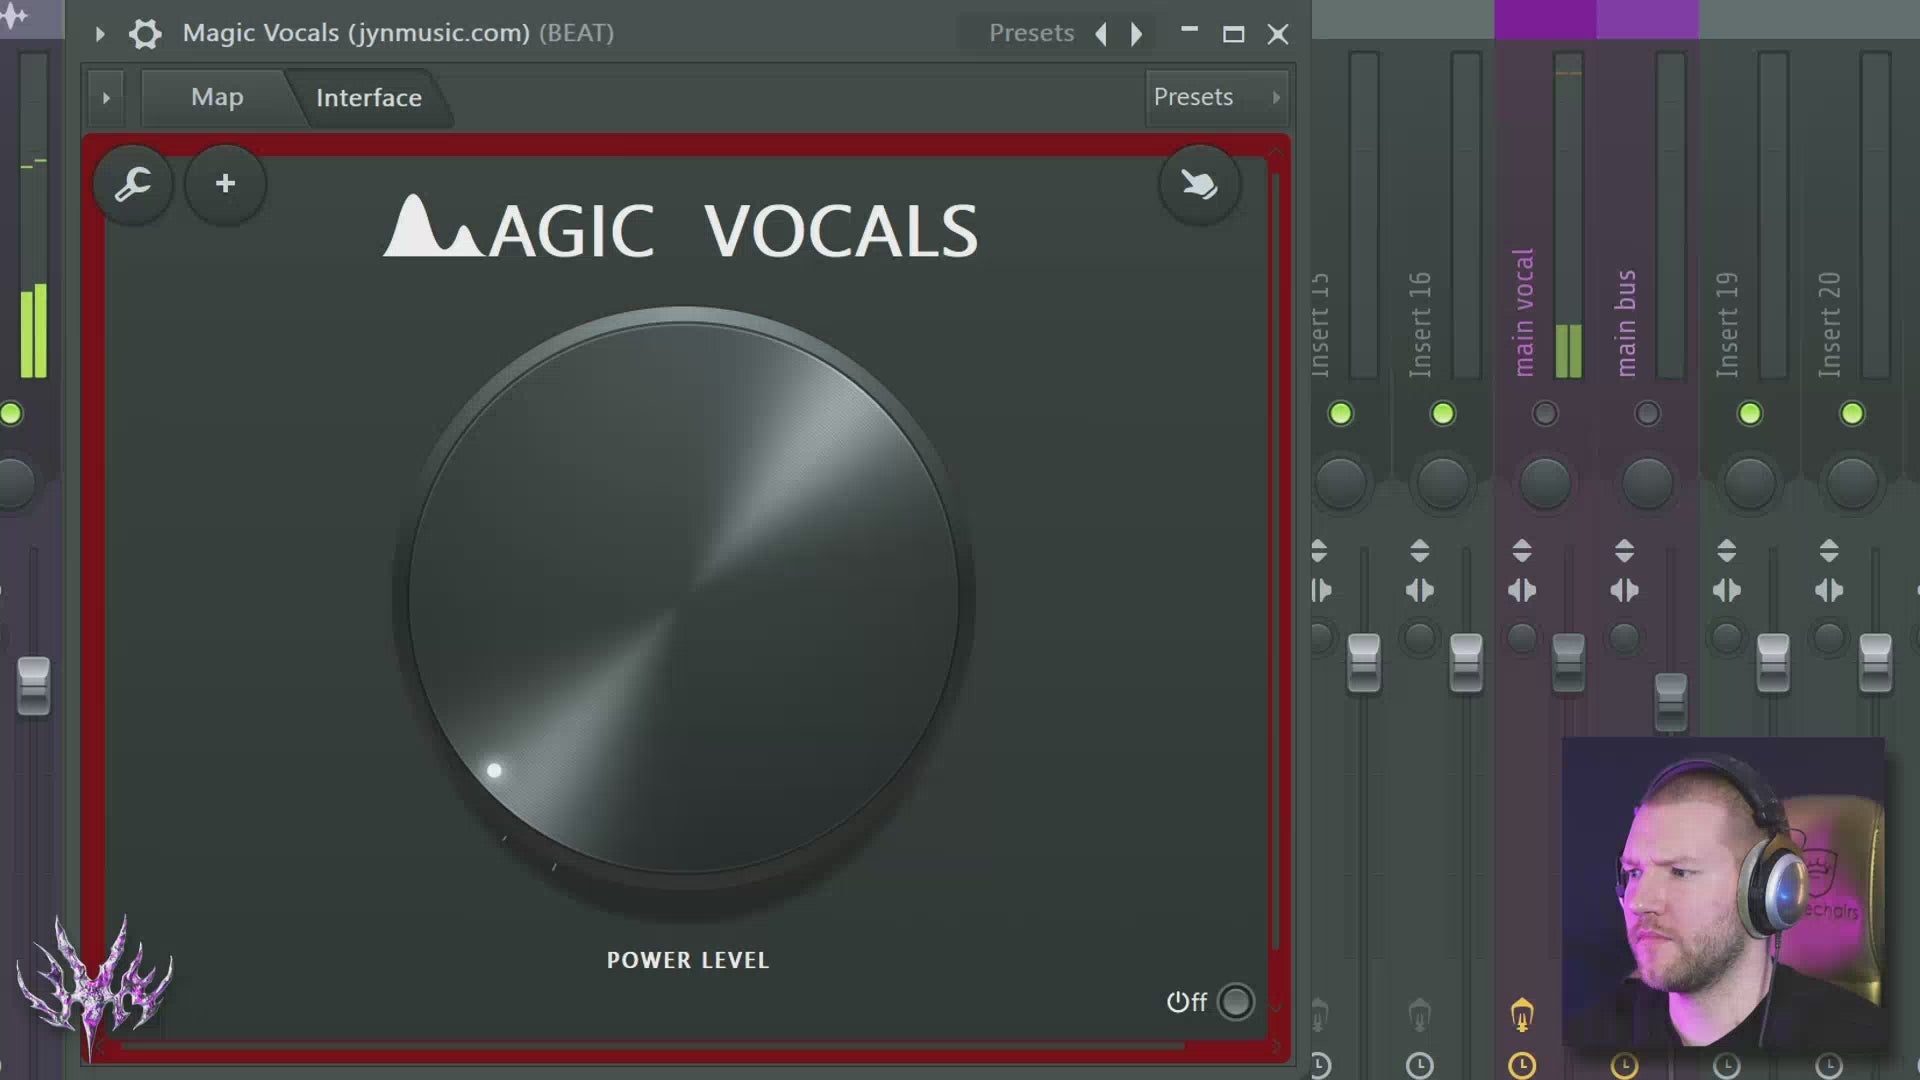This screenshot has height=1080, width=1920.
Task: Click the stereo separation arrows on Insert 16
Action: (x=1420, y=590)
